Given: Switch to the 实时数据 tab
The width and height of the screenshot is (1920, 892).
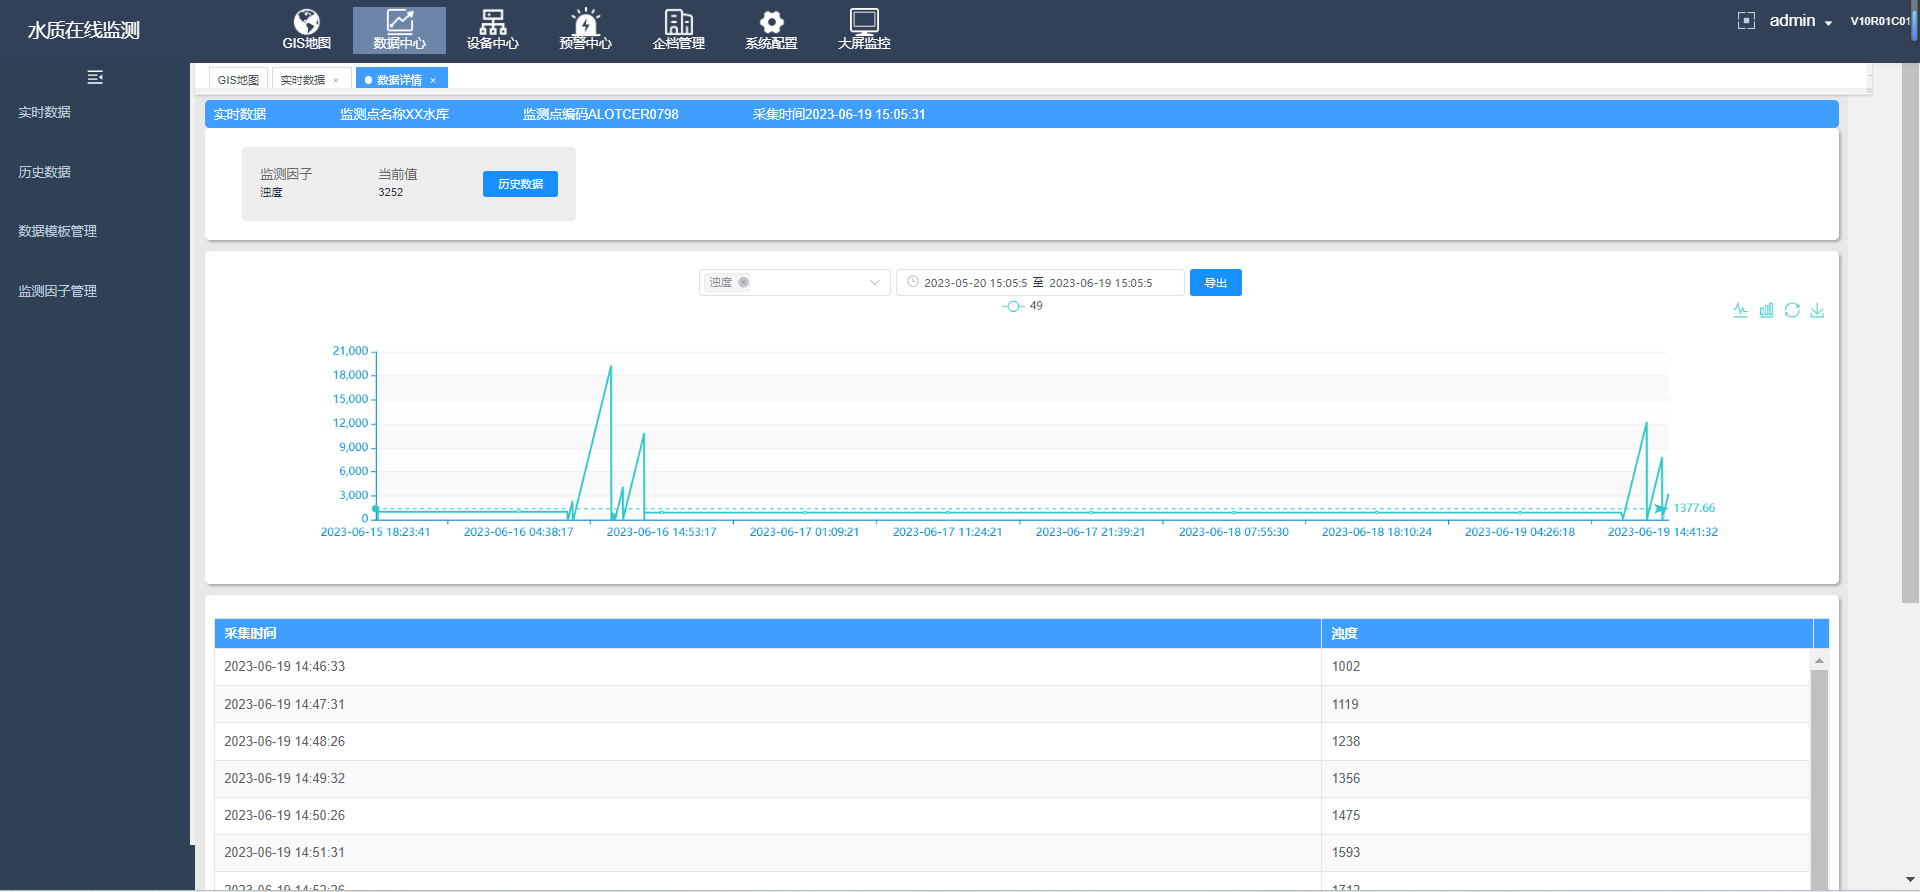Looking at the screenshot, I should (x=302, y=80).
